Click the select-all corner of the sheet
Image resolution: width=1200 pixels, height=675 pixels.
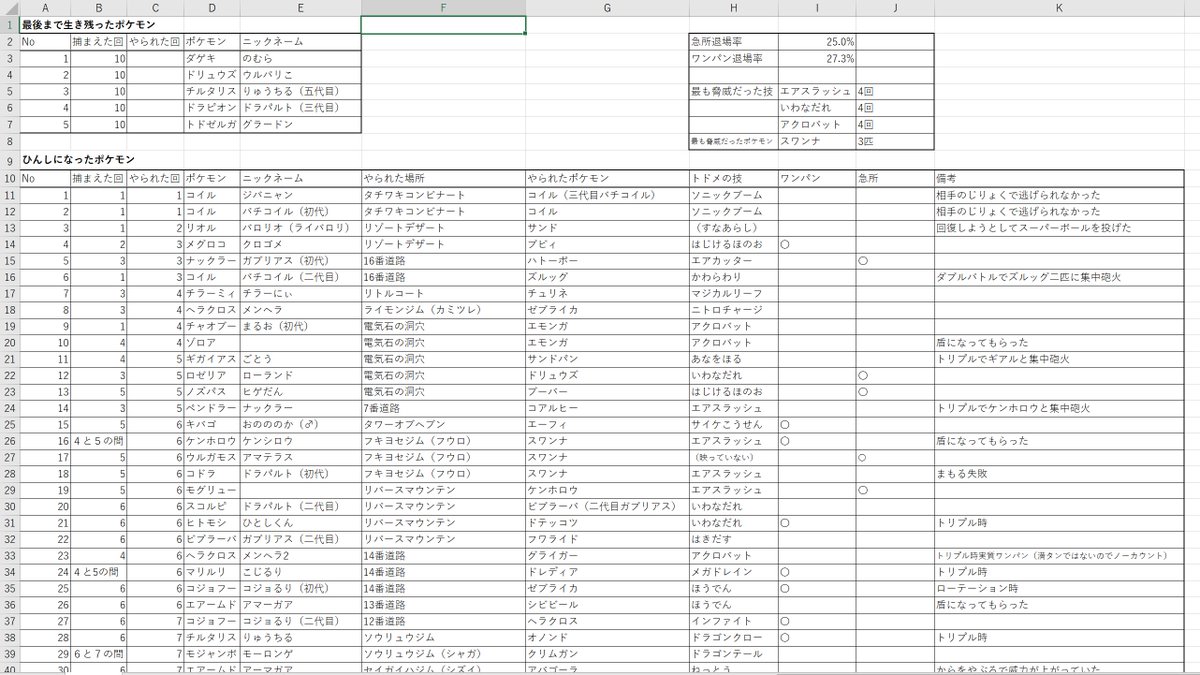point(10,8)
